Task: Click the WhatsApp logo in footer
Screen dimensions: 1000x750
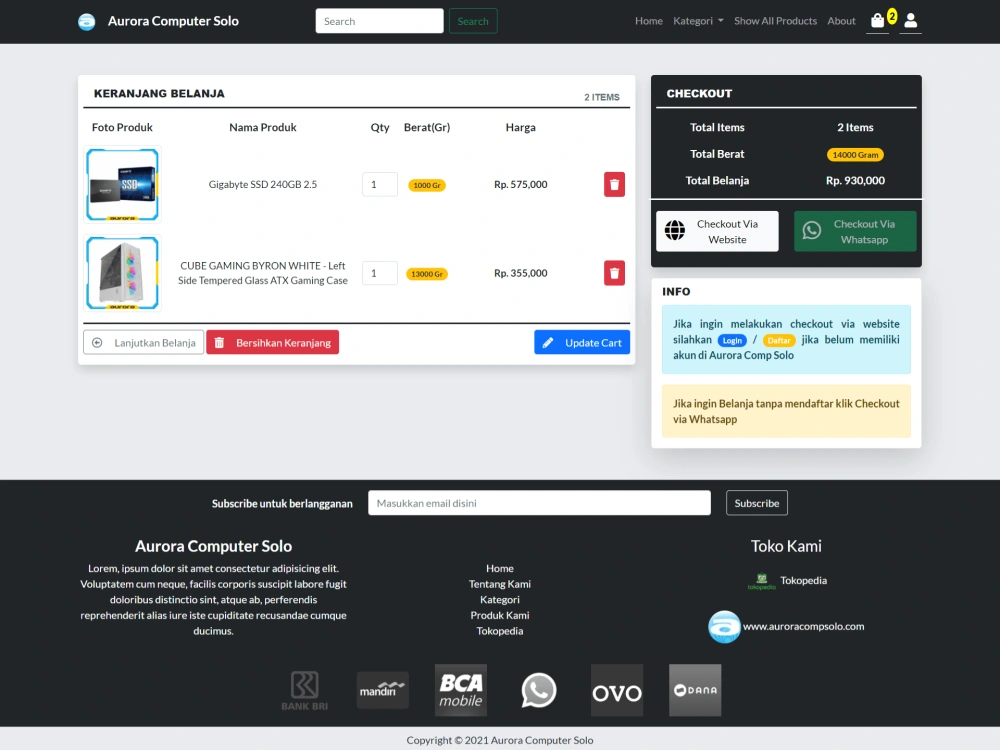Action: (539, 690)
